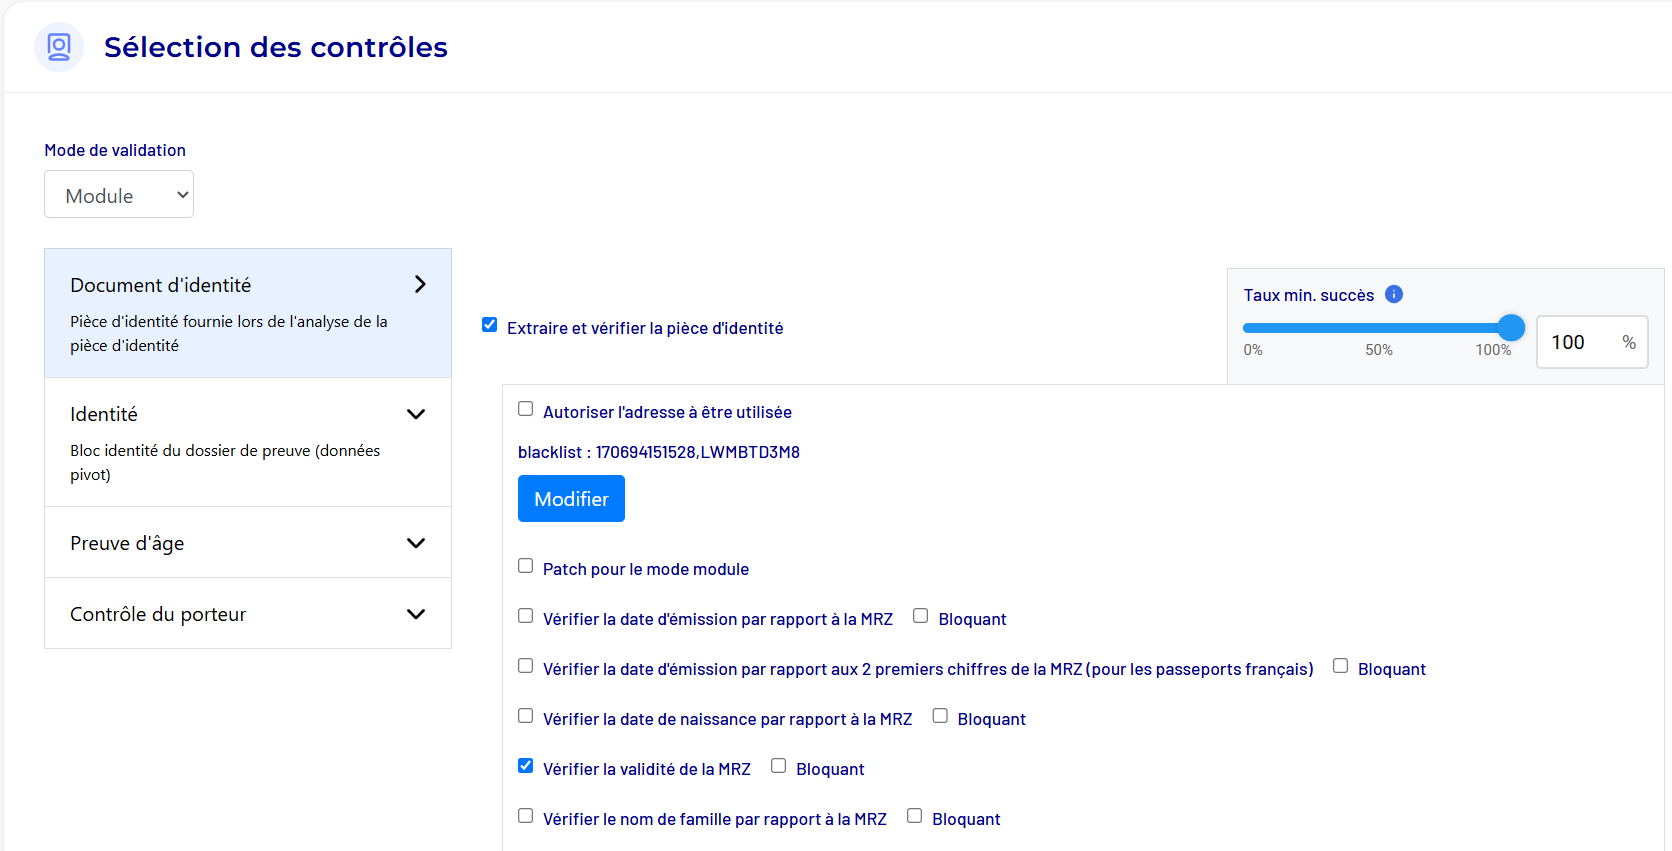
Task: Select the Document d'identité panel
Action: 230,313
